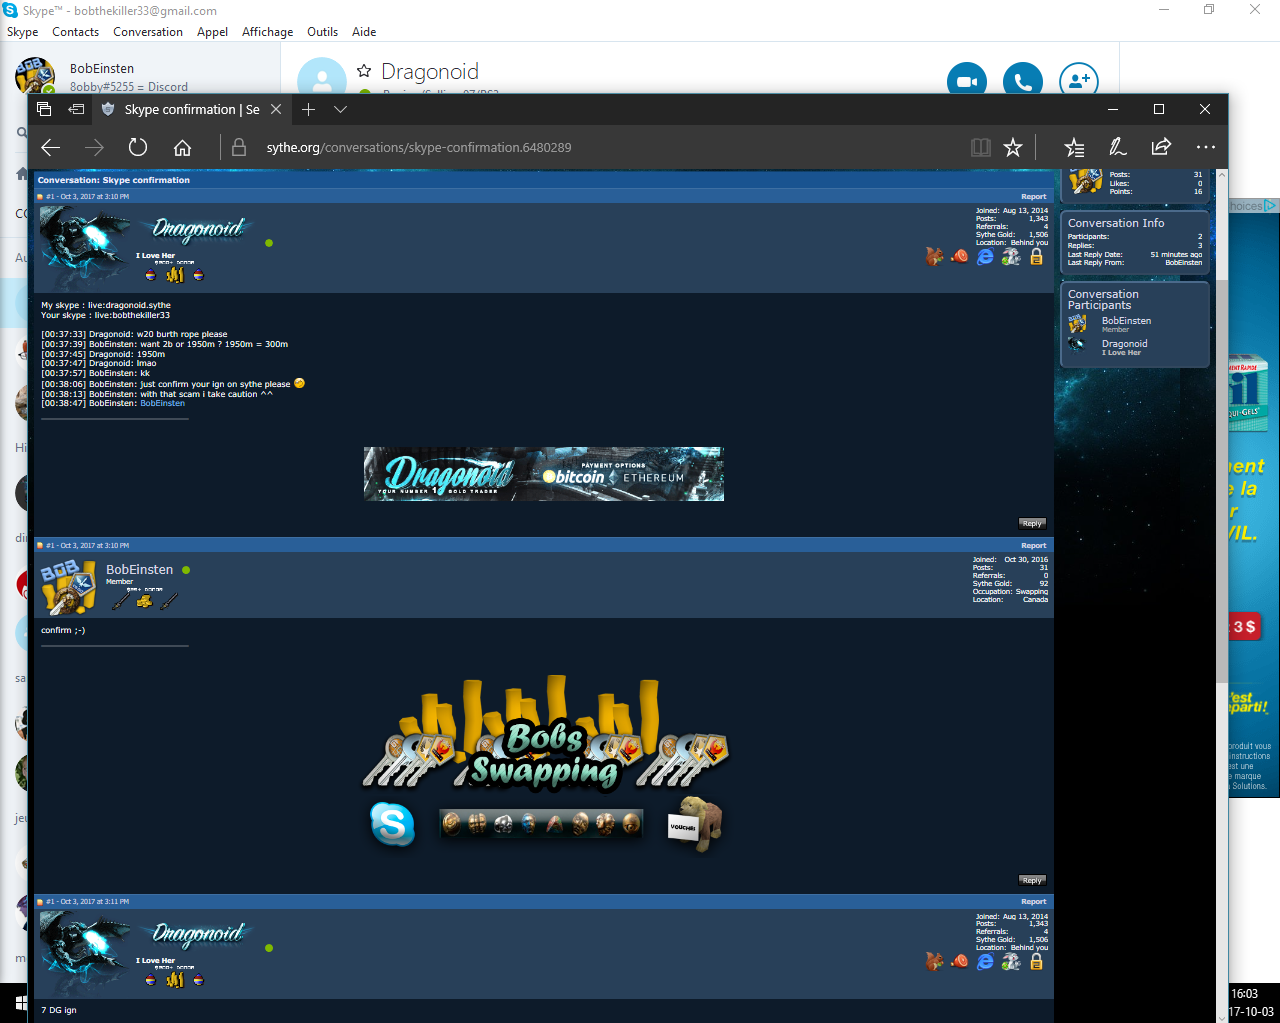Click the BobEinsten avatar in Conversation Participants
Image resolution: width=1280 pixels, height=1023 pixels.
point(1078,323)
